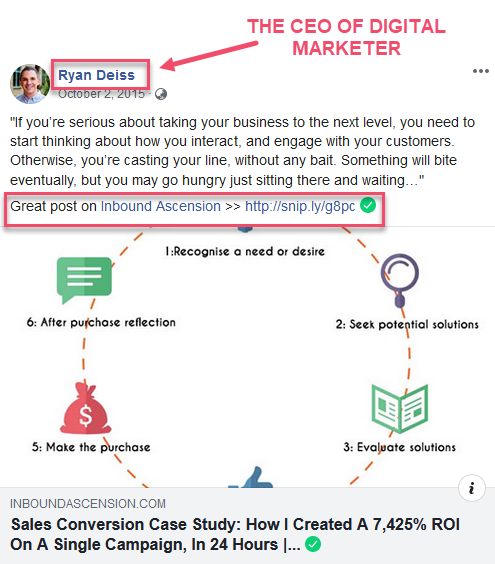Open the snip.ly/g8pc short link
This screenshot has width=495, height=564.
tap(300, 206)
